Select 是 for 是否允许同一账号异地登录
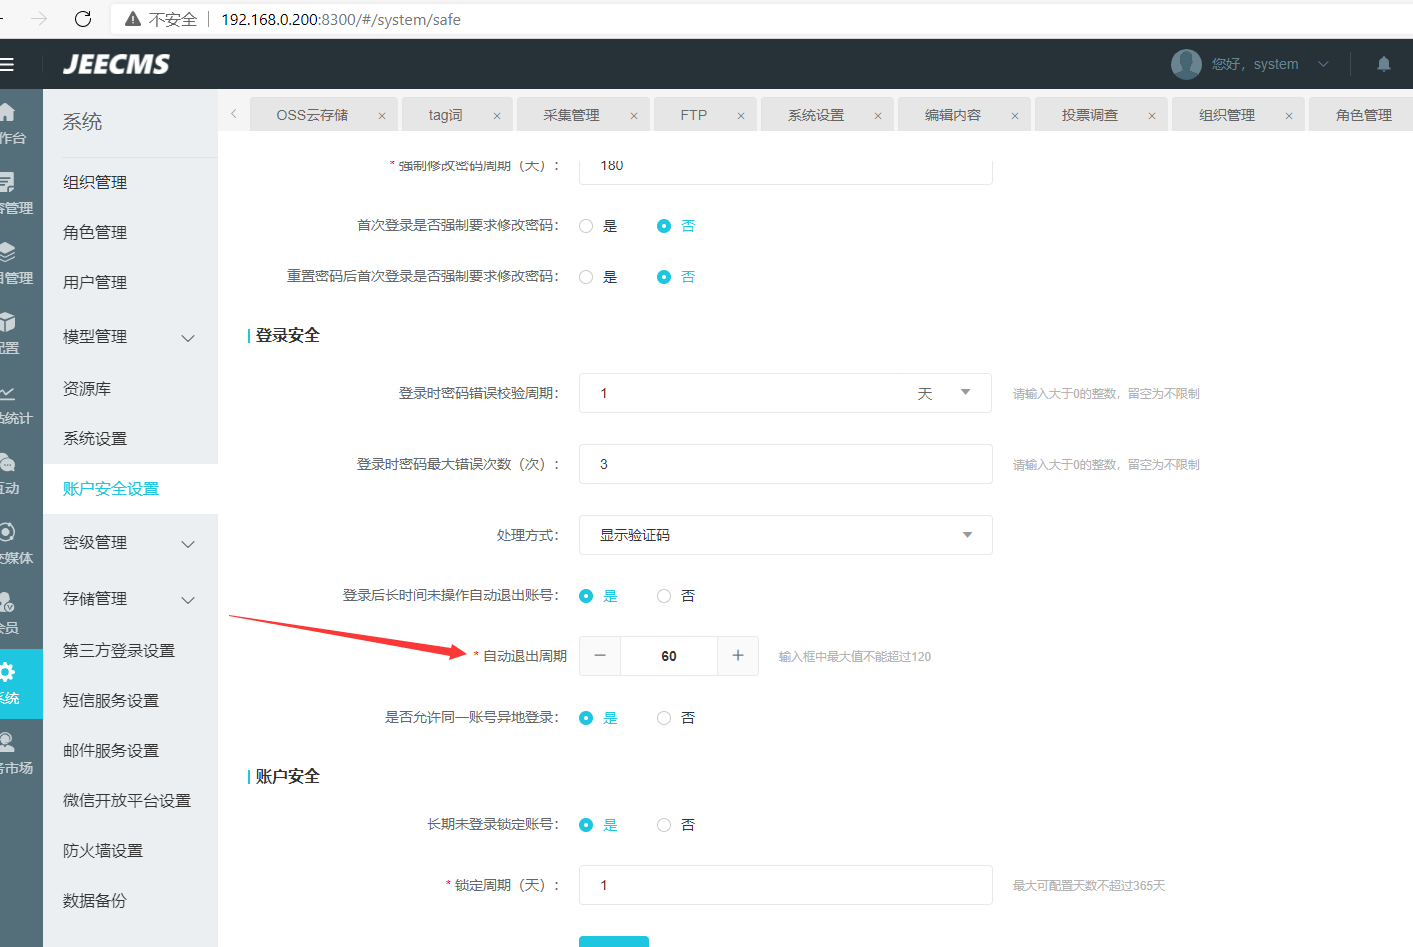The height and width of the screenshot is (947, 1413). (586, 718)
